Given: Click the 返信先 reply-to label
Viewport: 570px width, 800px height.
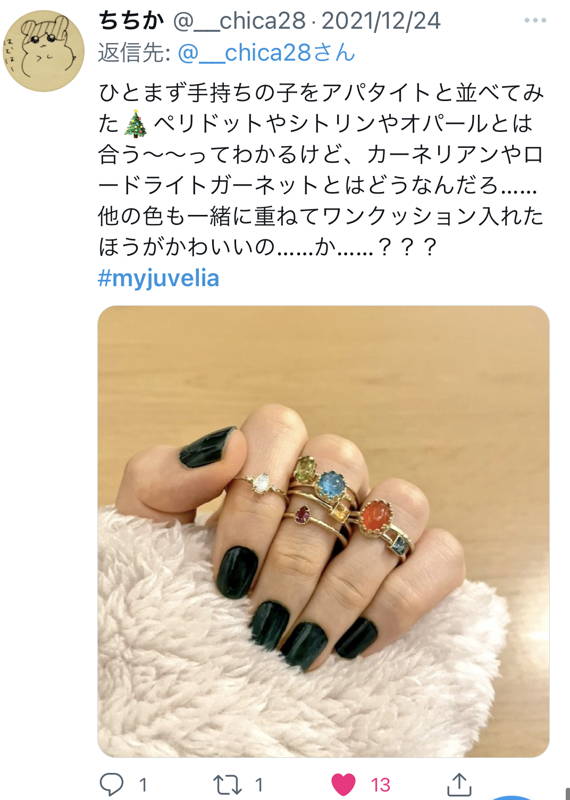Looking at the screenshot, I should pos(134,53).
